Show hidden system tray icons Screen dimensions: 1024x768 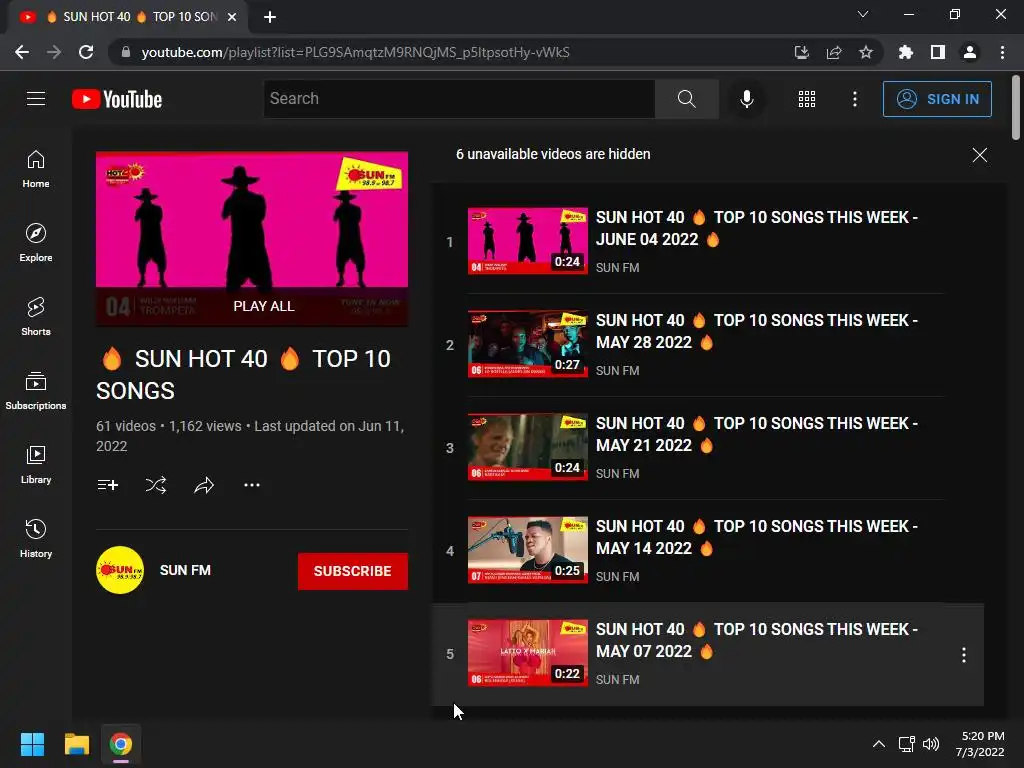[x=879, y=744]
